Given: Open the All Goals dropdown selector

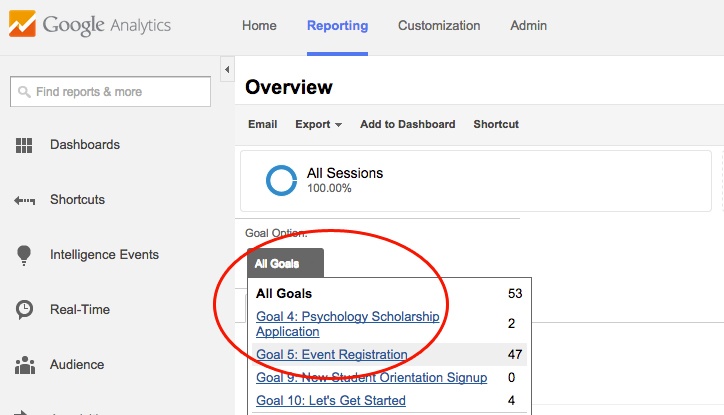Looking at the screenshot, I should pos(285,264).
